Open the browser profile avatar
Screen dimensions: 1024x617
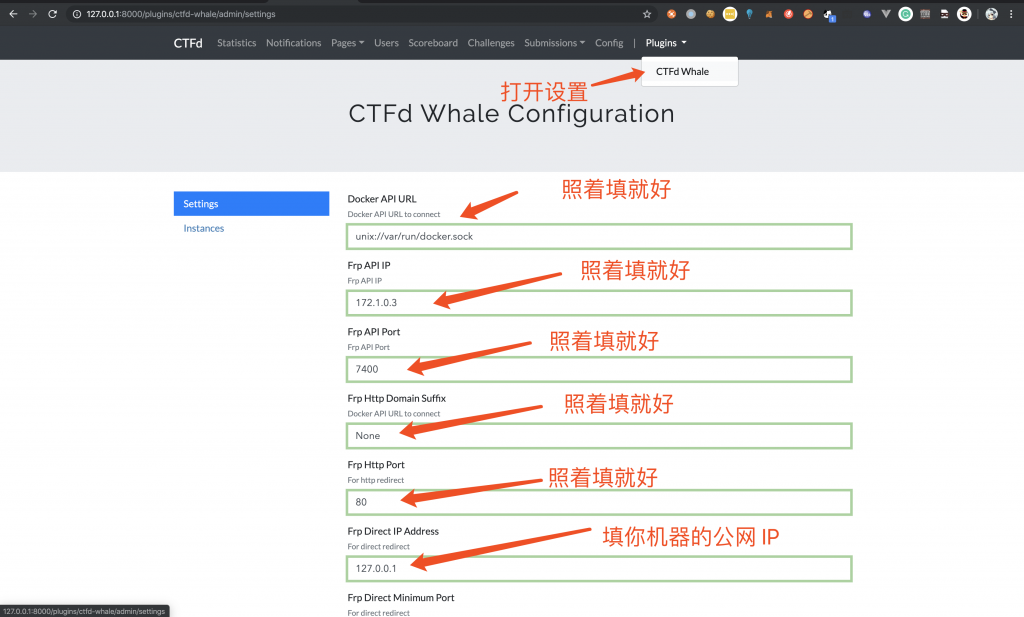tap(992, 14)
